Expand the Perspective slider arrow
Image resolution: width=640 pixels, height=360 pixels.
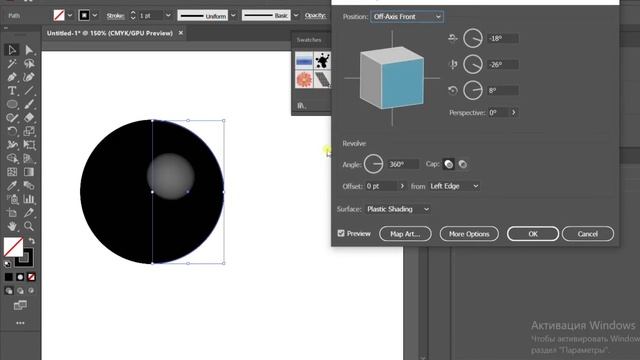pos(513,112)
